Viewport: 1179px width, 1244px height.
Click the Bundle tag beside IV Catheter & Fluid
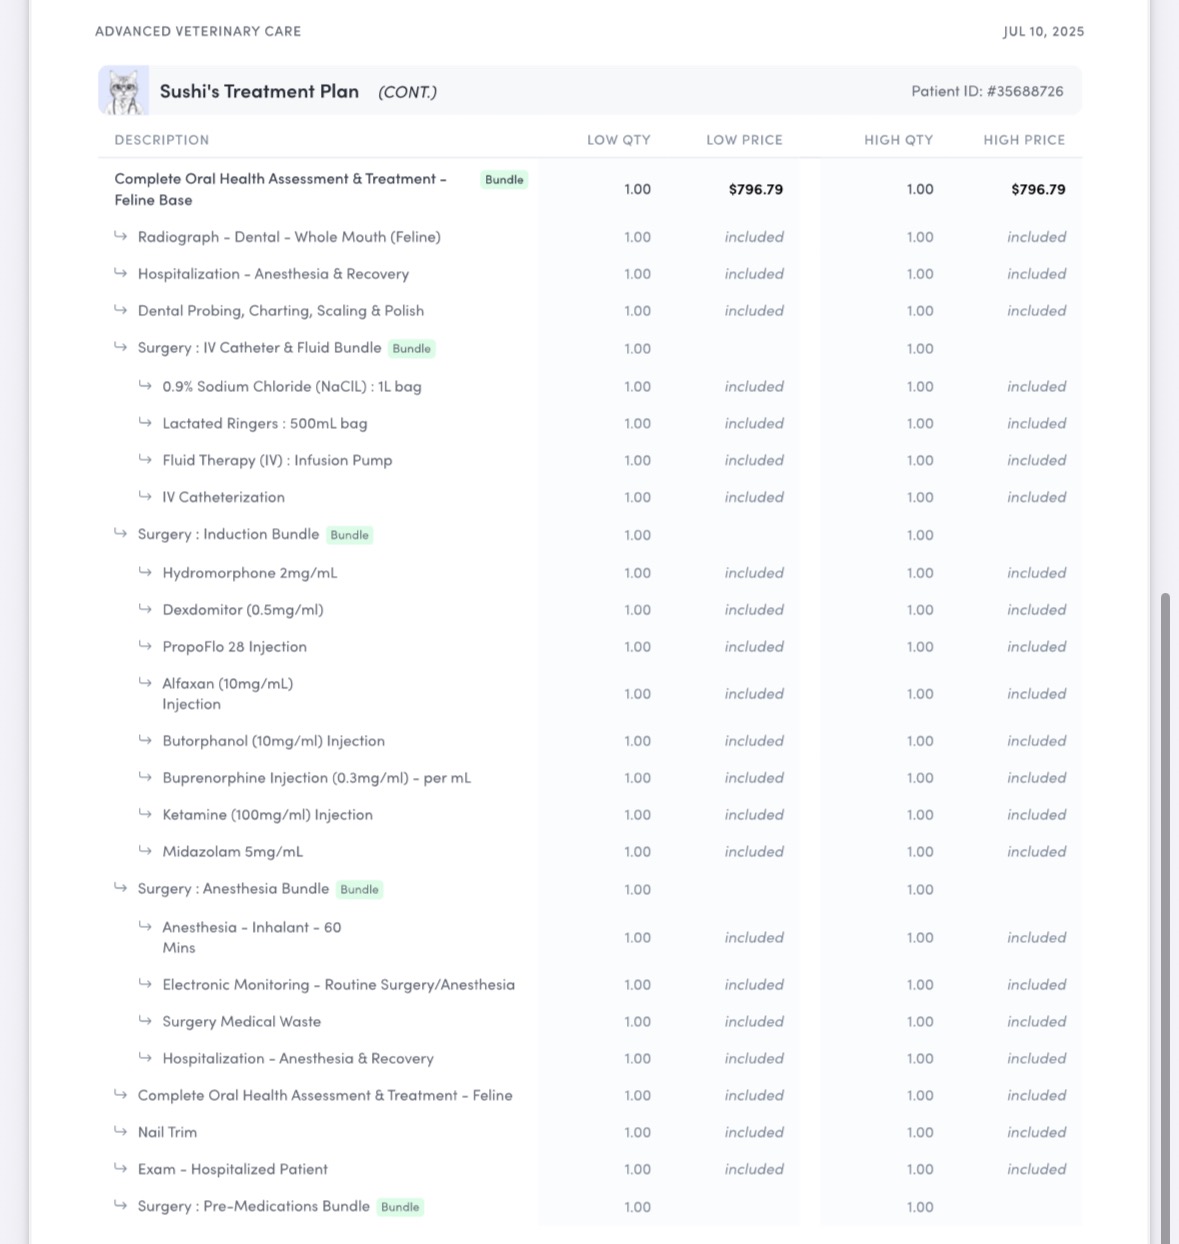(x=412, y=349)
